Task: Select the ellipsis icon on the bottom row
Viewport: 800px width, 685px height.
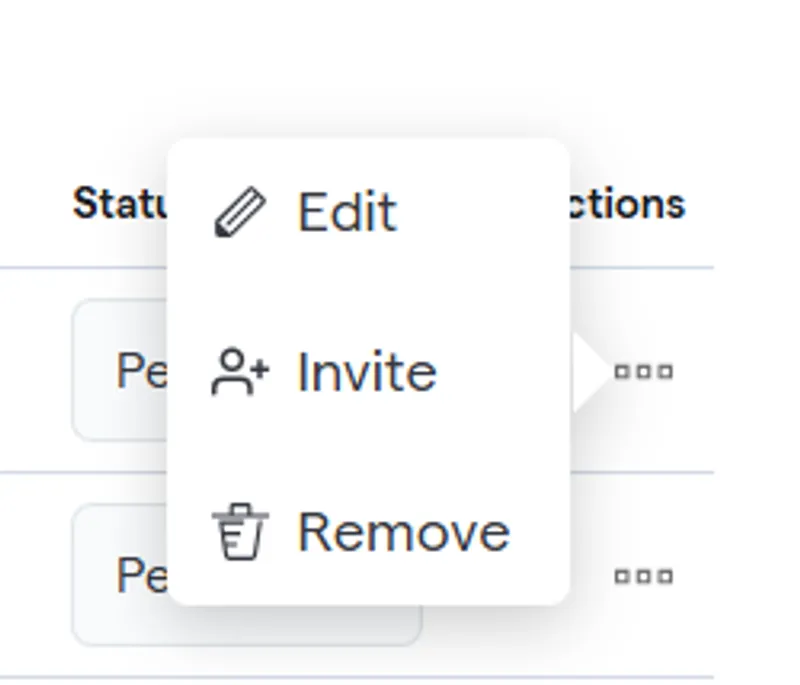Action: pyautogui.click(x=643, y=576)
